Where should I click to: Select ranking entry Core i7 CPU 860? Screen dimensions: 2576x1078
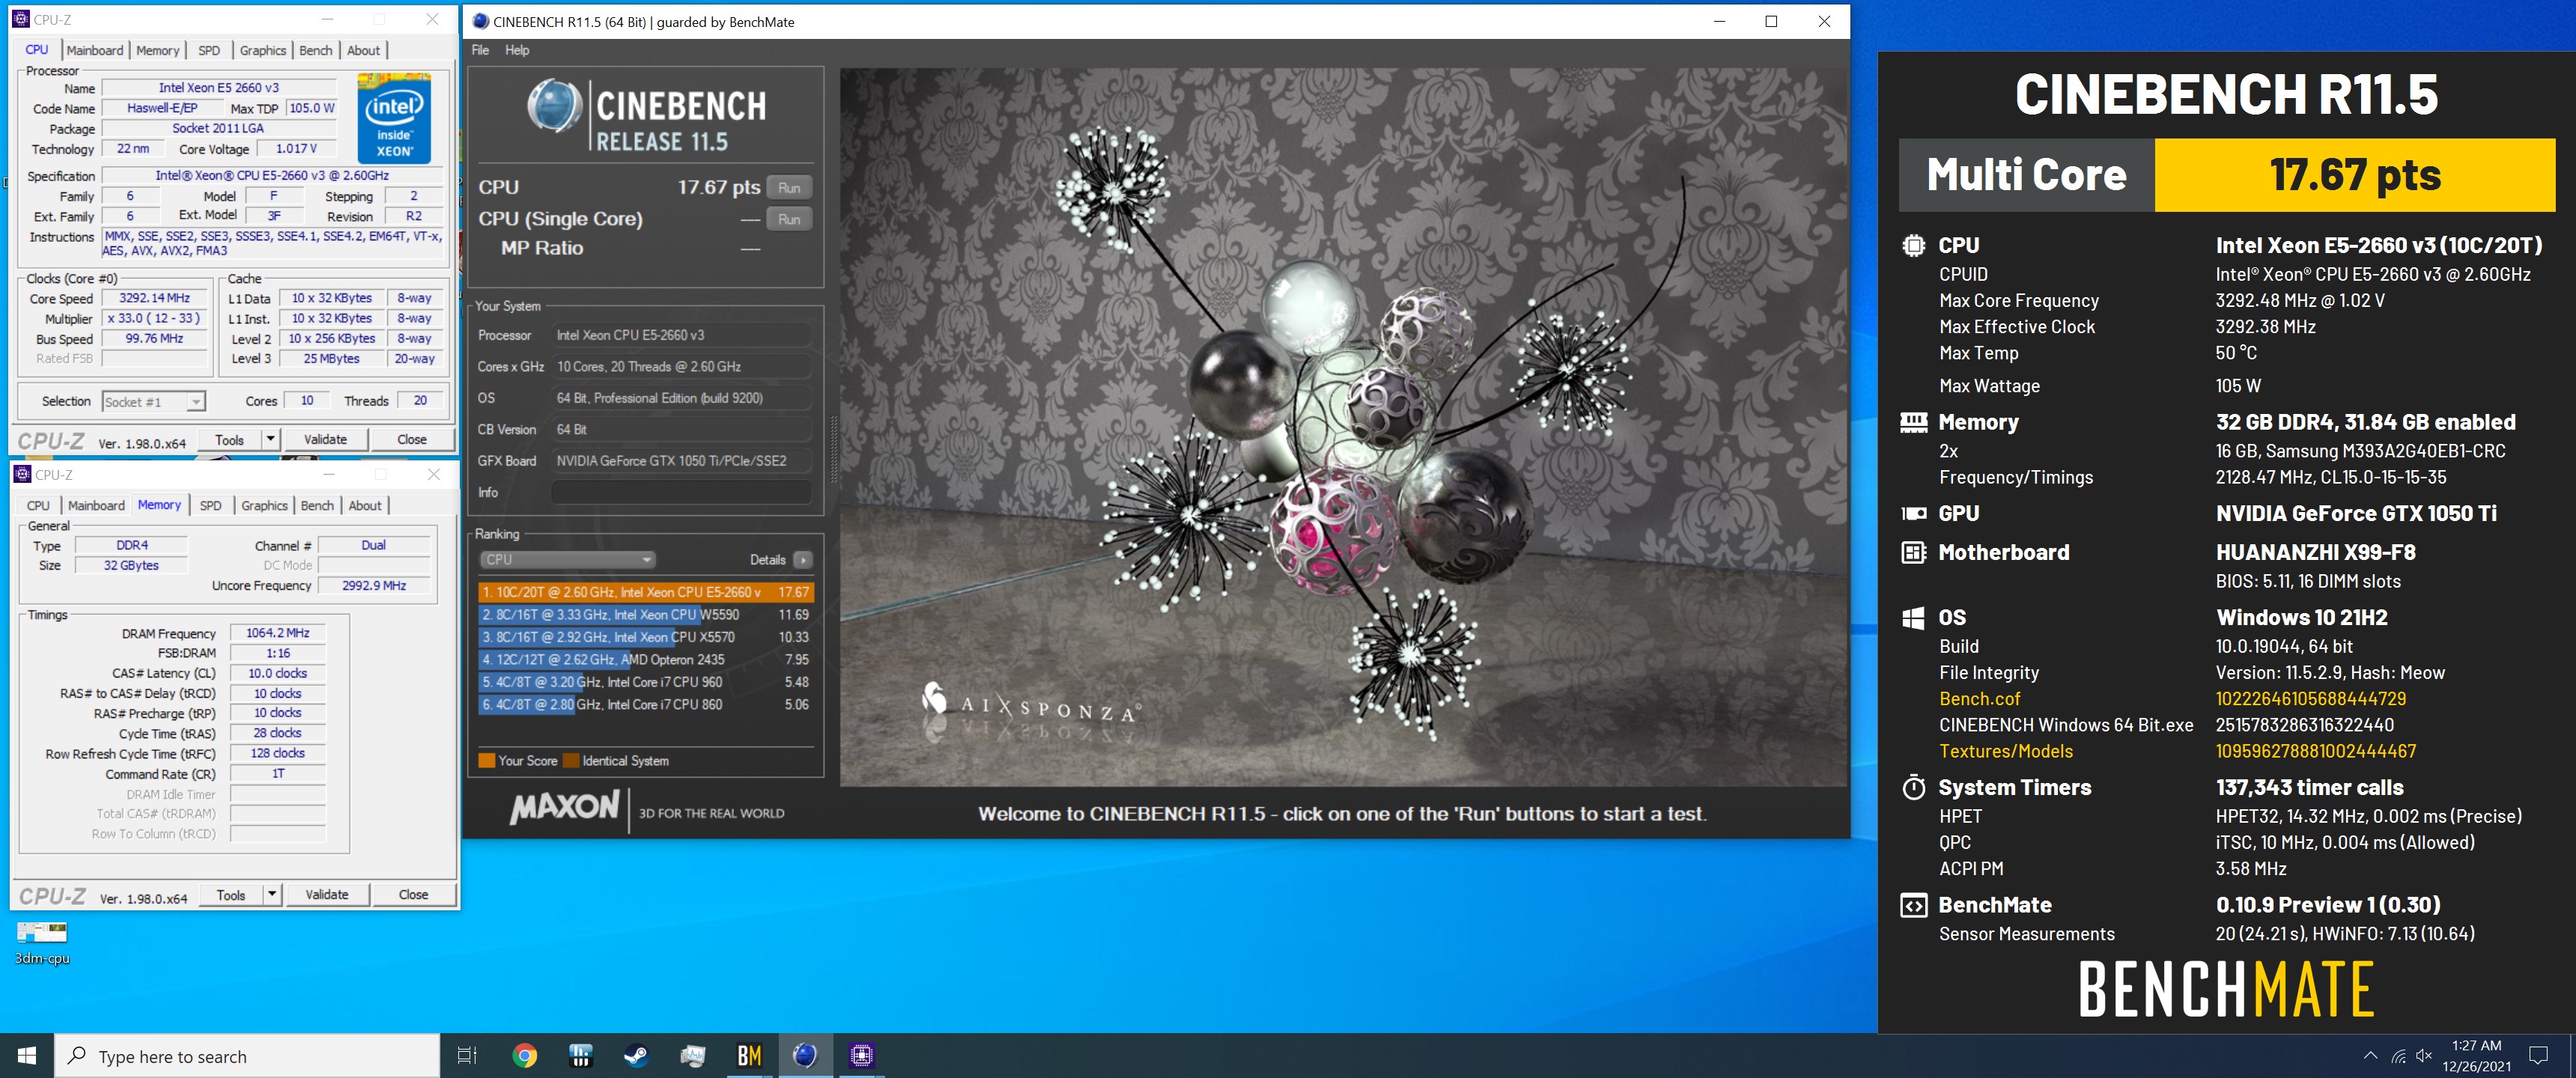(646, 705)
